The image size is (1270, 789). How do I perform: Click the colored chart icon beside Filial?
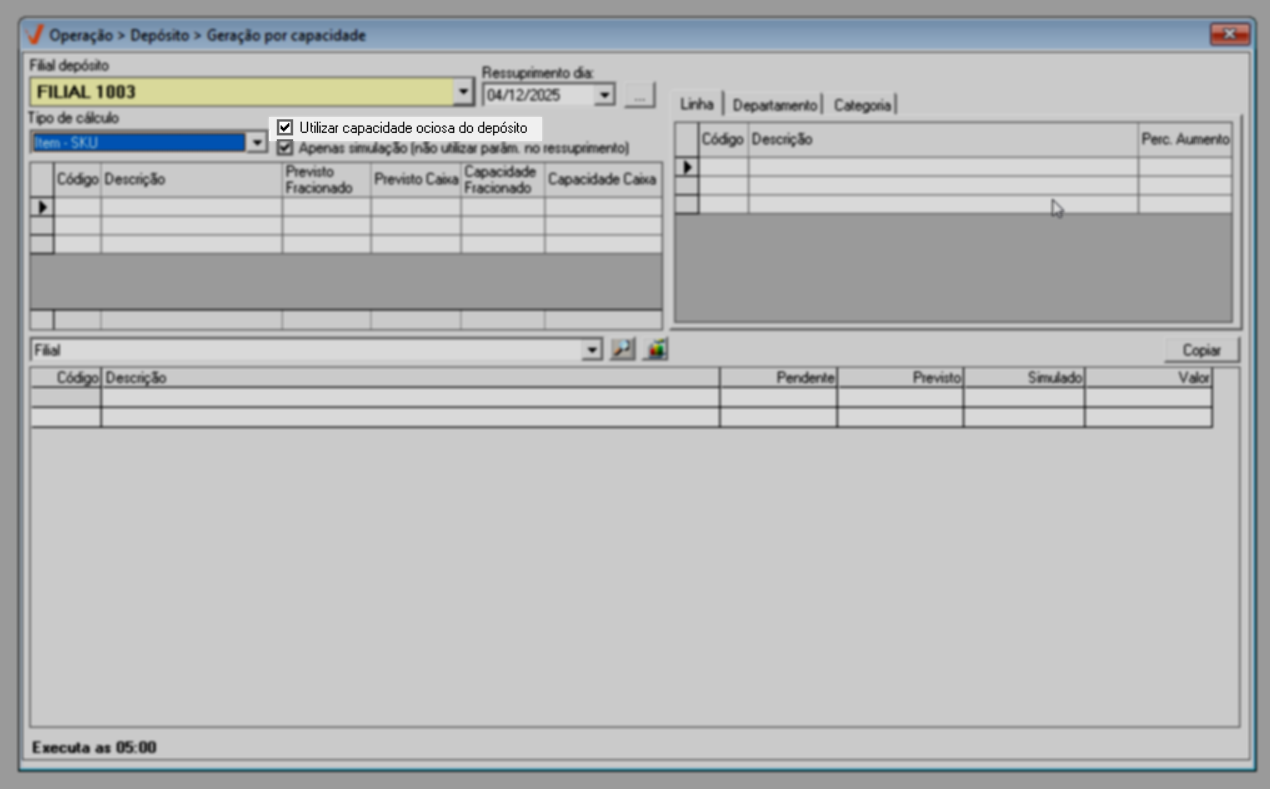(x=656, y=350)
